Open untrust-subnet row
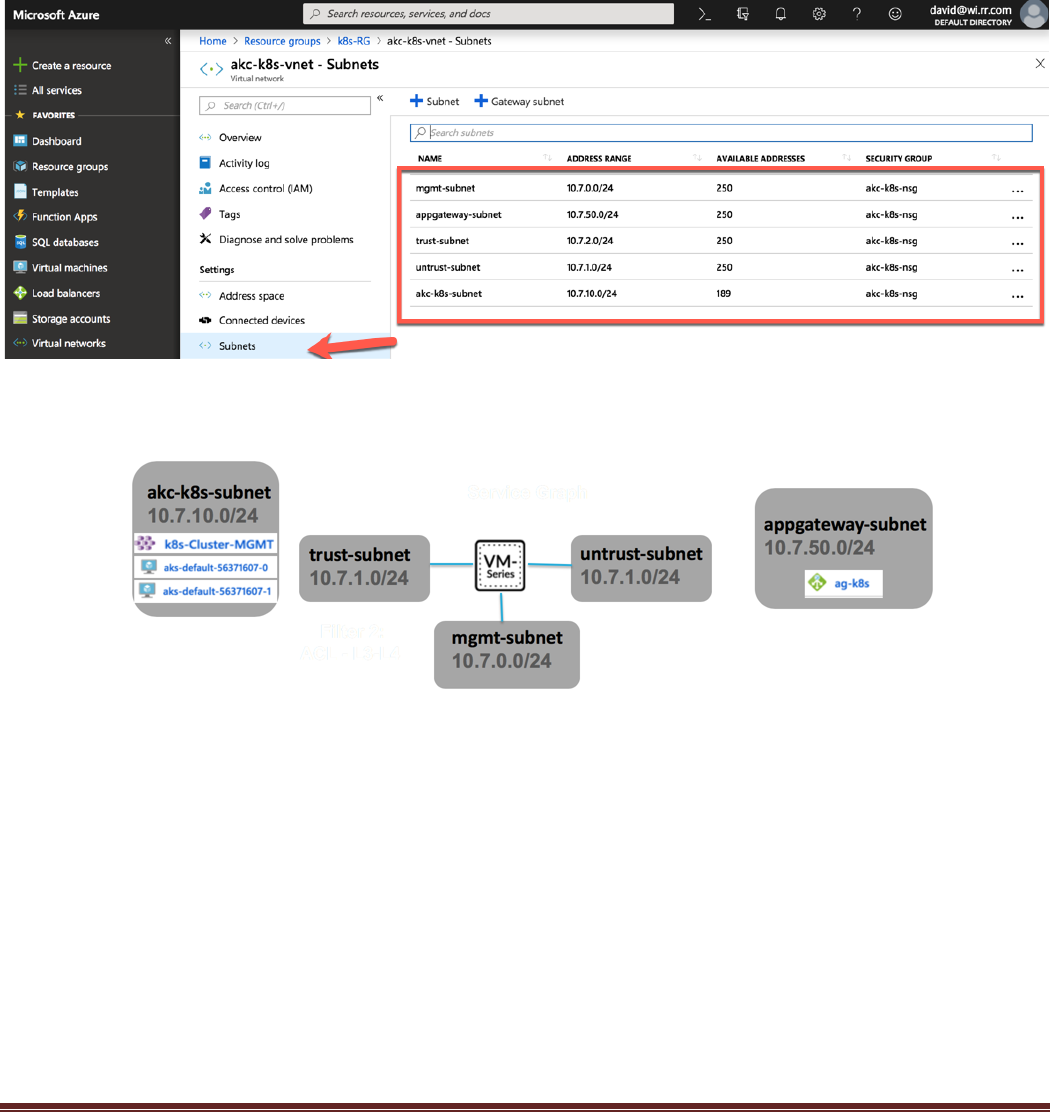 721,267
